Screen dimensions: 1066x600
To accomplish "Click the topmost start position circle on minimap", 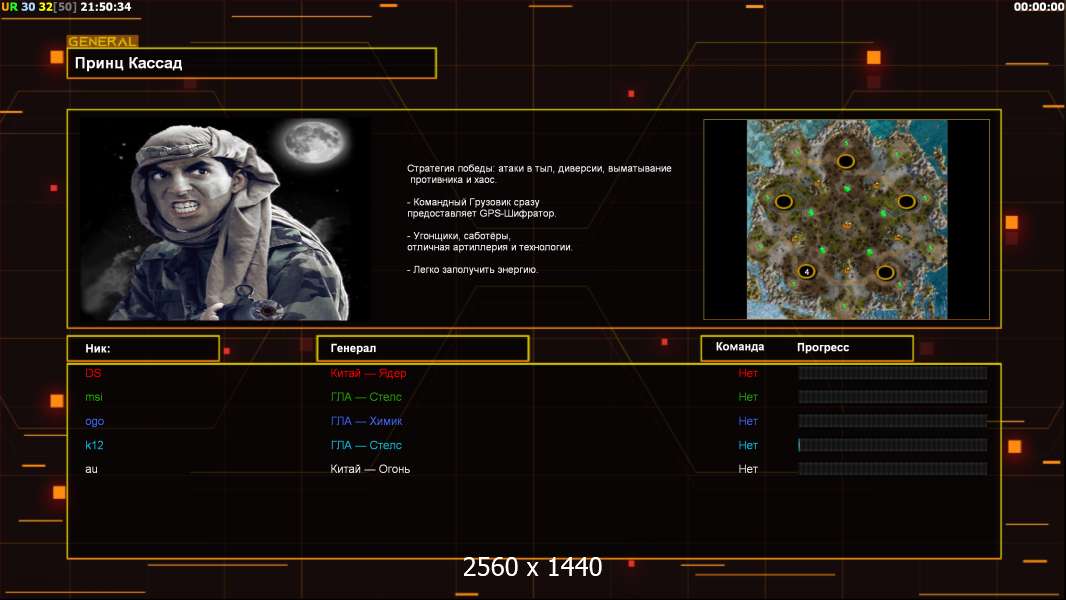I will 845,161.
